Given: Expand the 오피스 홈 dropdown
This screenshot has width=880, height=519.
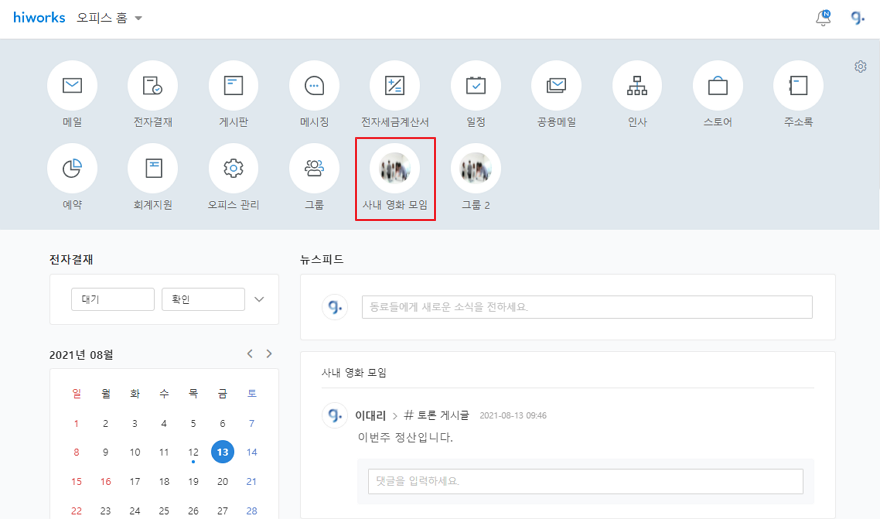Looking at the screenshot, I should 109,18.
